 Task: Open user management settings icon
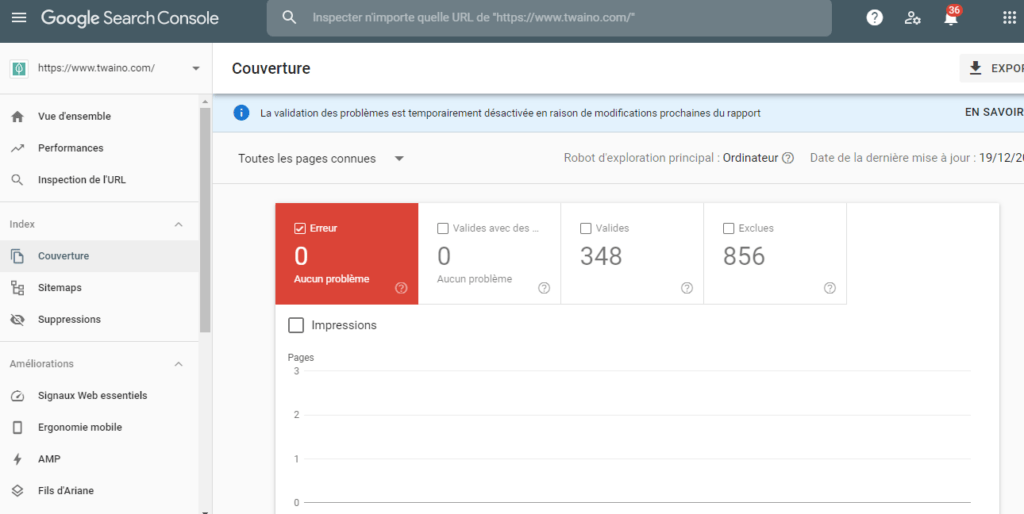click(x=912, y=18)
